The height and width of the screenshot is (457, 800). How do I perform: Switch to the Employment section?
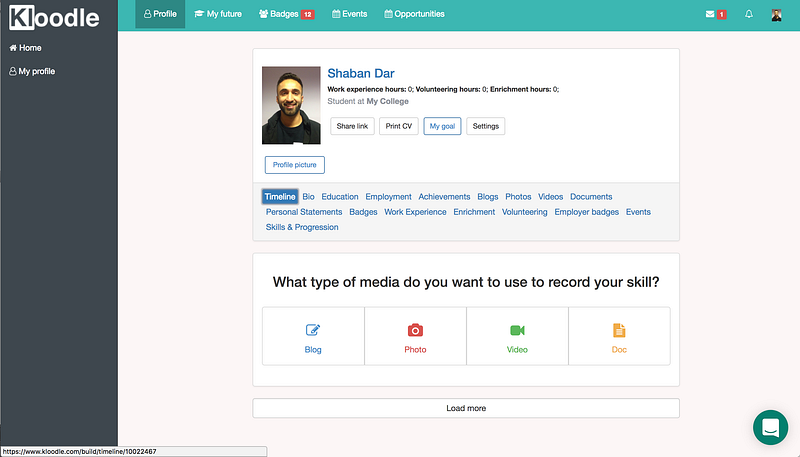click(388, 197)
